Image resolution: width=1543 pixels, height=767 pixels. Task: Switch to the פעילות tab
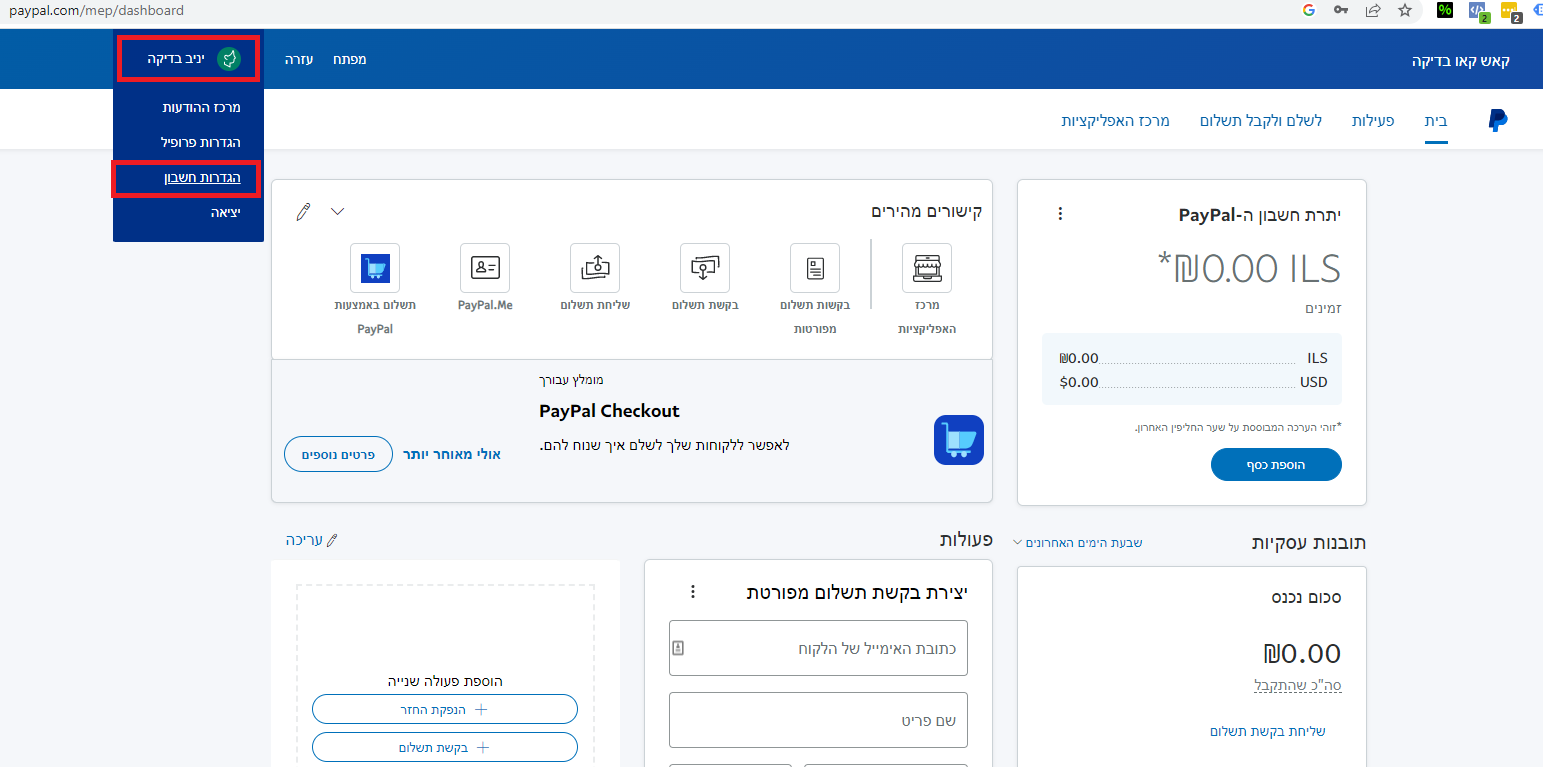click(x=1372, y=121)
